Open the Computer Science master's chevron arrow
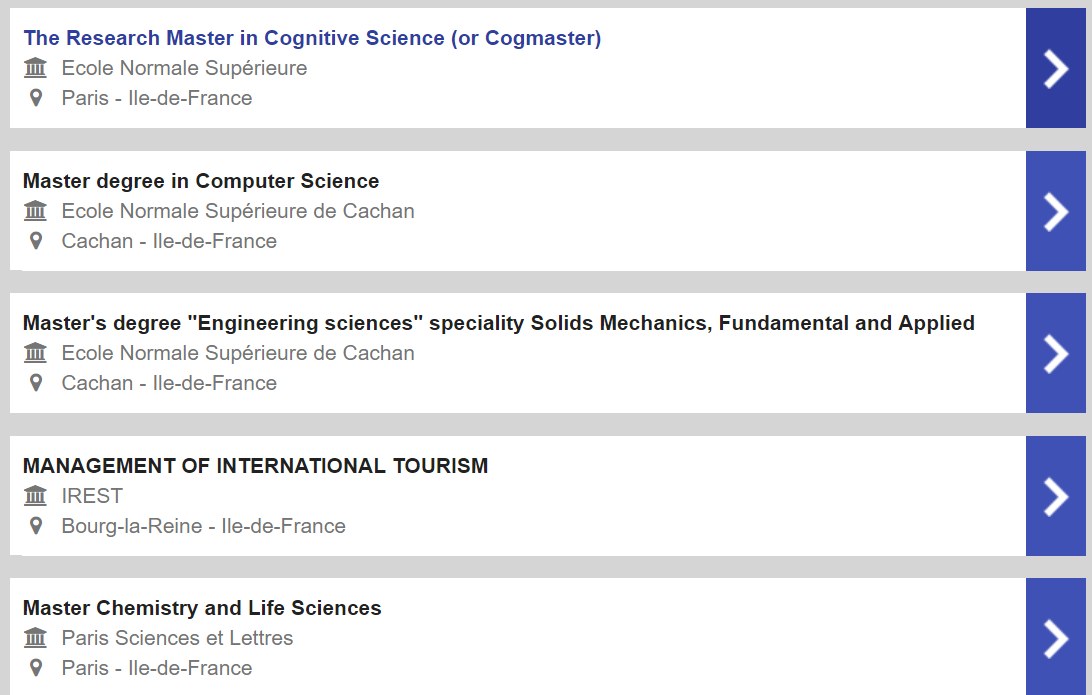 tap(1055, 211)
